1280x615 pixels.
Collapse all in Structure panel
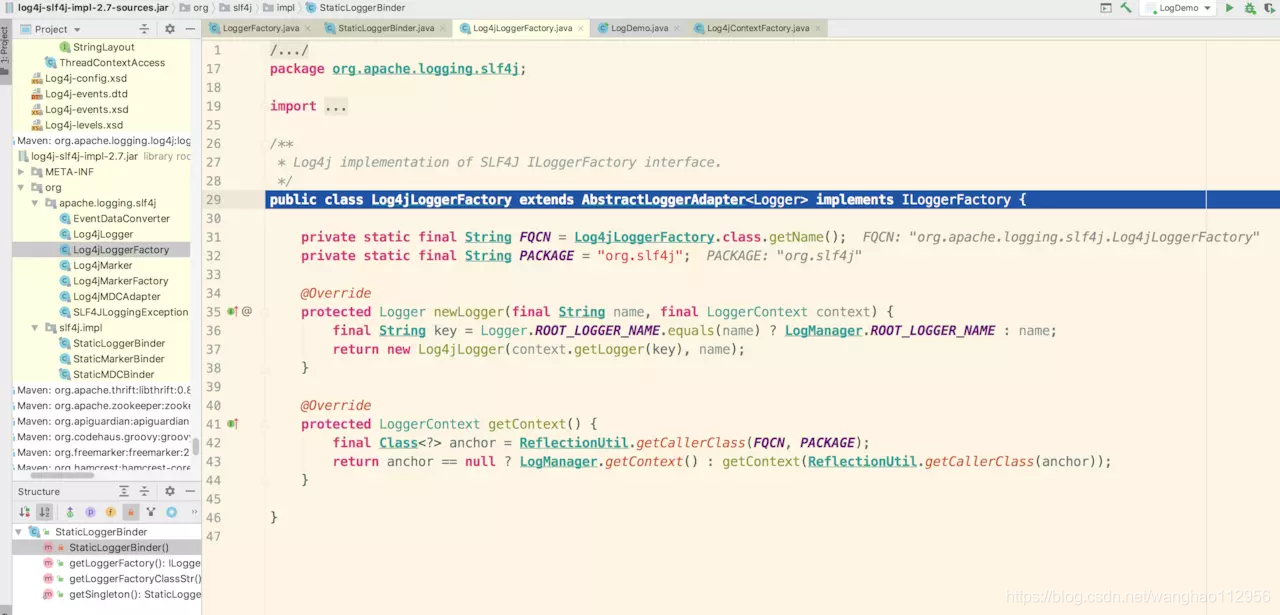coord(144,491)
